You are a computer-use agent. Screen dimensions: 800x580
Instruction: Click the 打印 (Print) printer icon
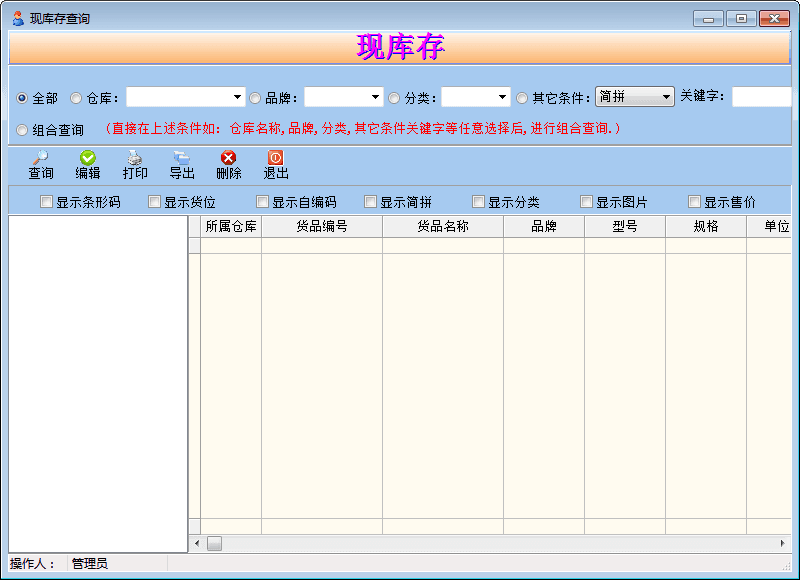coord(135,157)
